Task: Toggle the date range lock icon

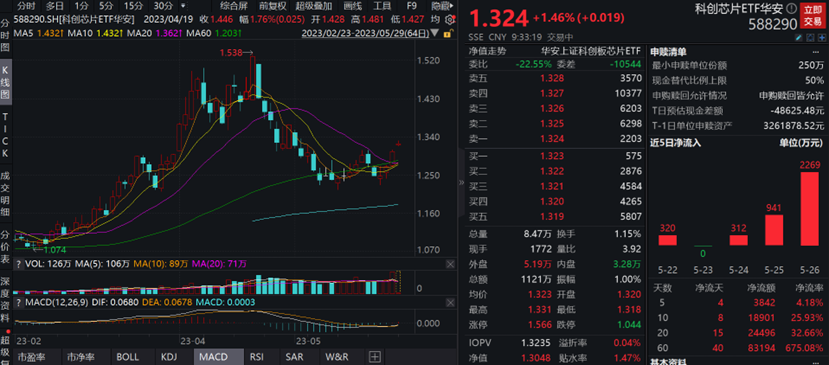Action: 447,33
